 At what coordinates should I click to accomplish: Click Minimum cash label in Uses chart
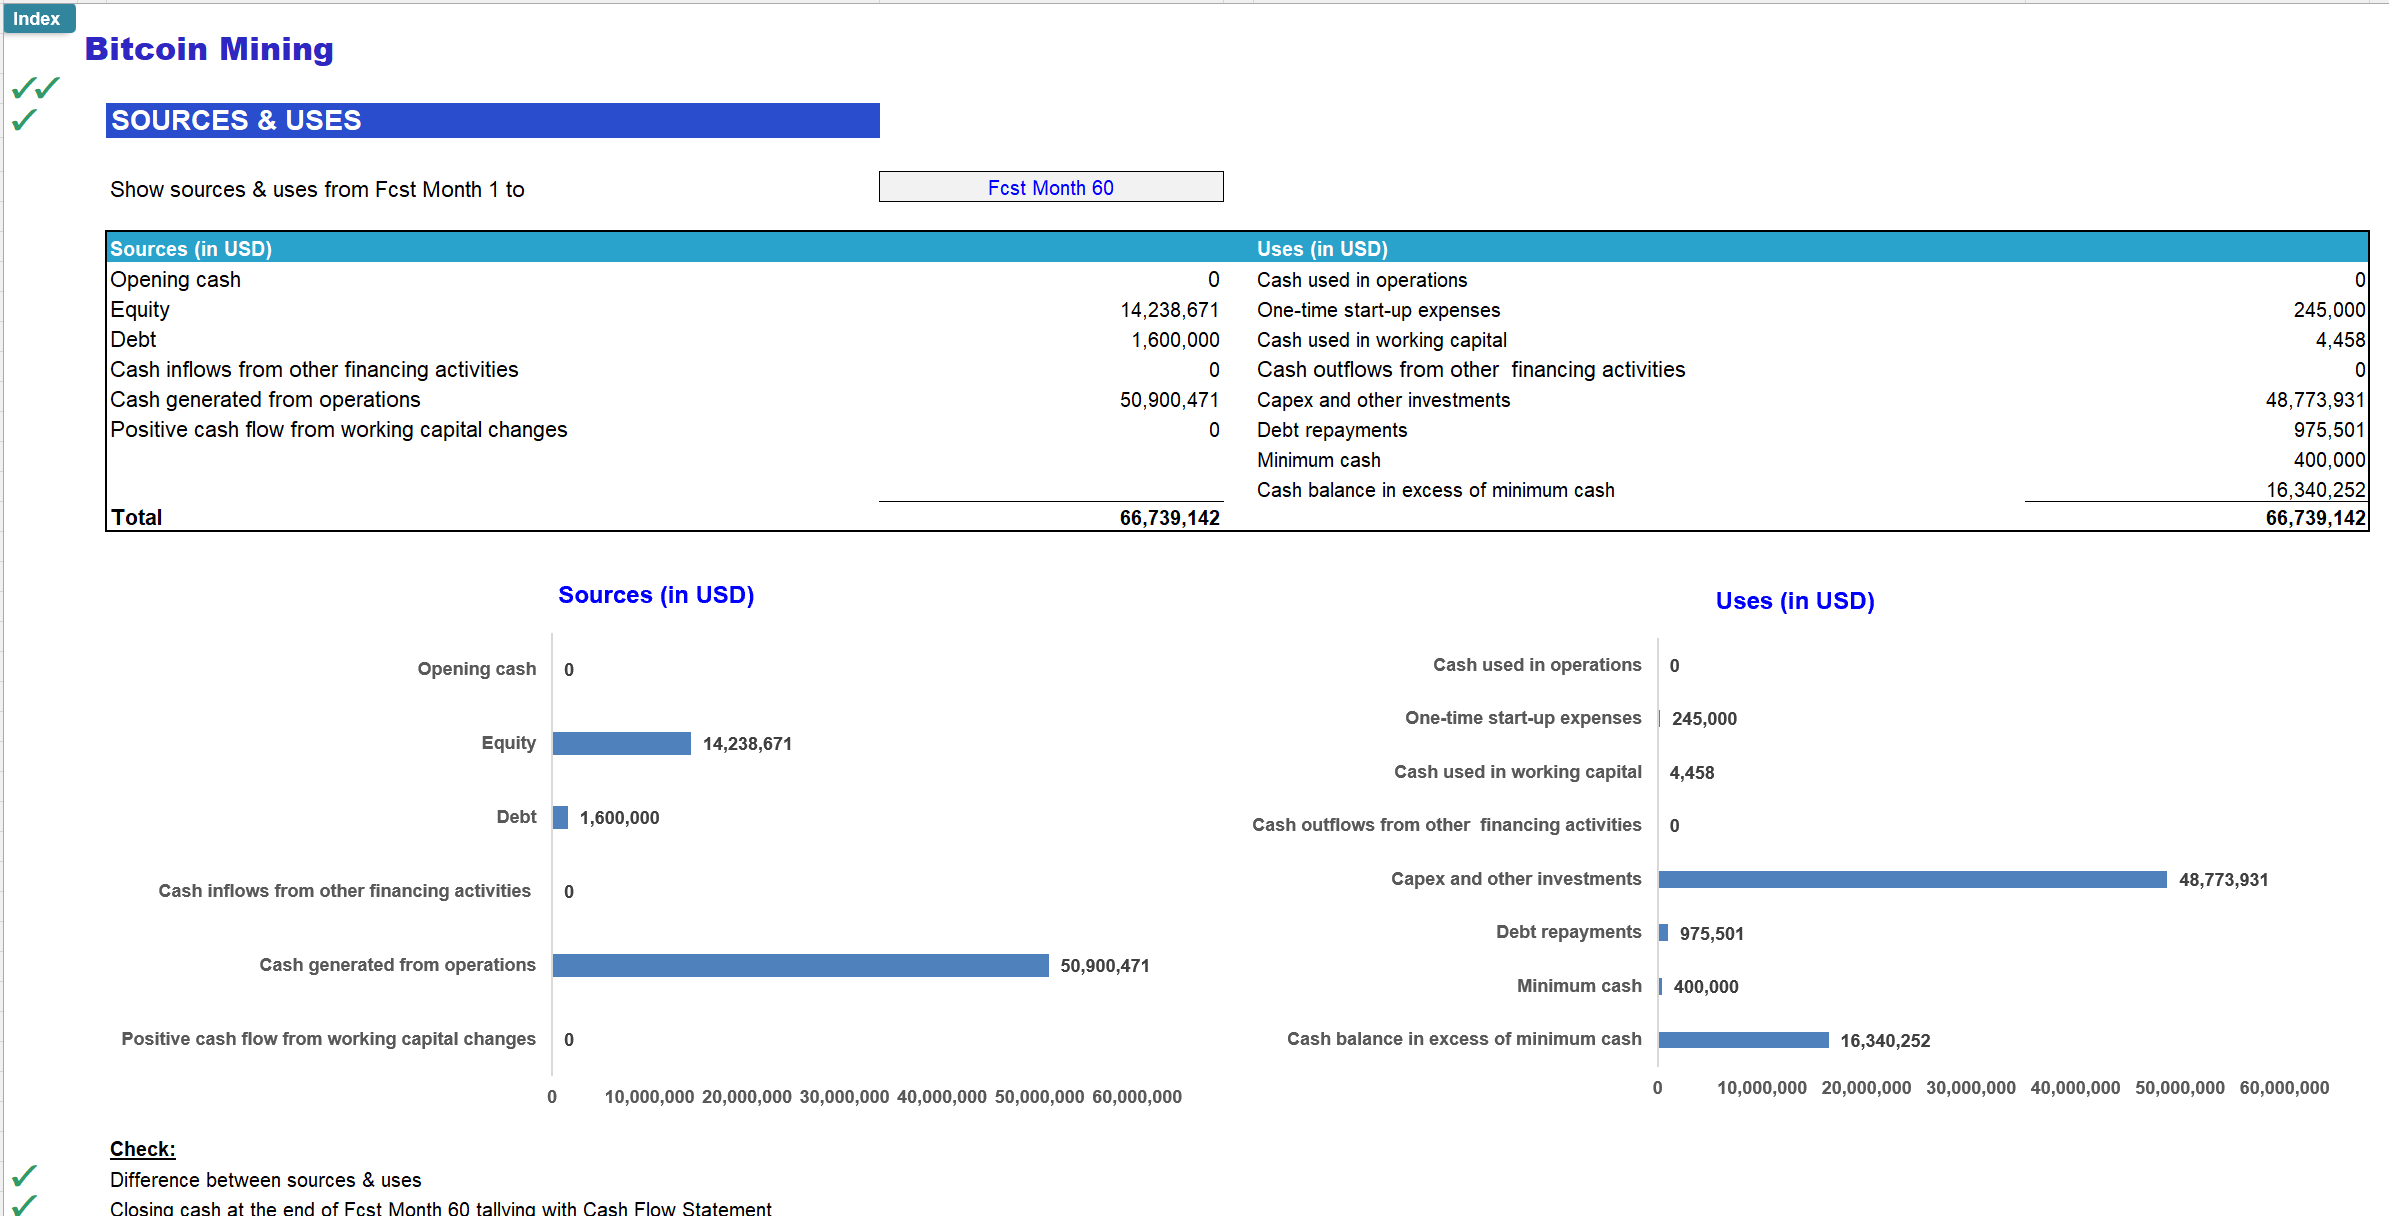(1579, 986)
